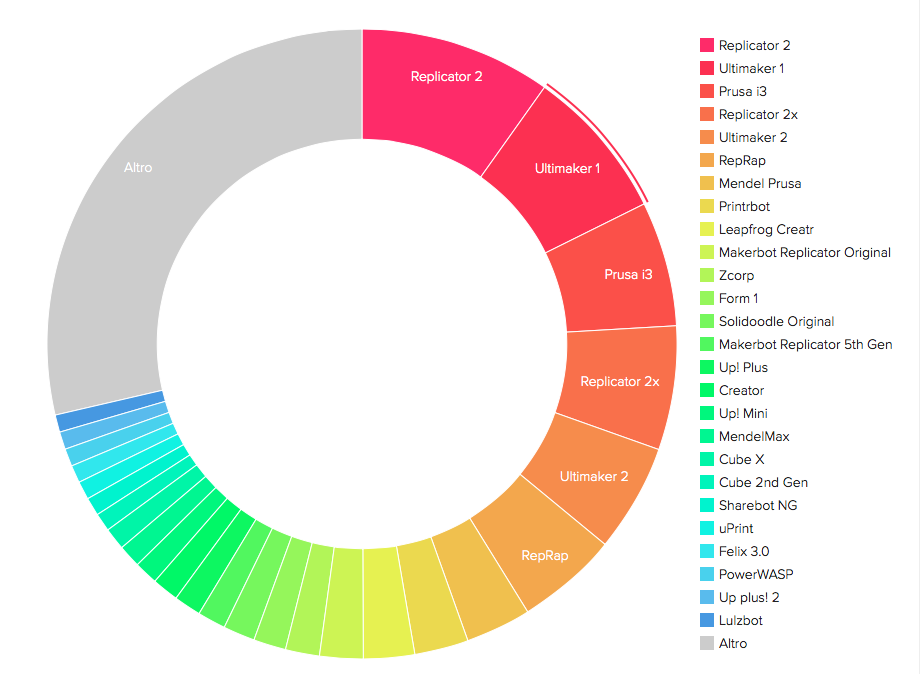Click the Creator legend color swatch
The height and width of the screenshot is (674, 920).
(706, 390)
